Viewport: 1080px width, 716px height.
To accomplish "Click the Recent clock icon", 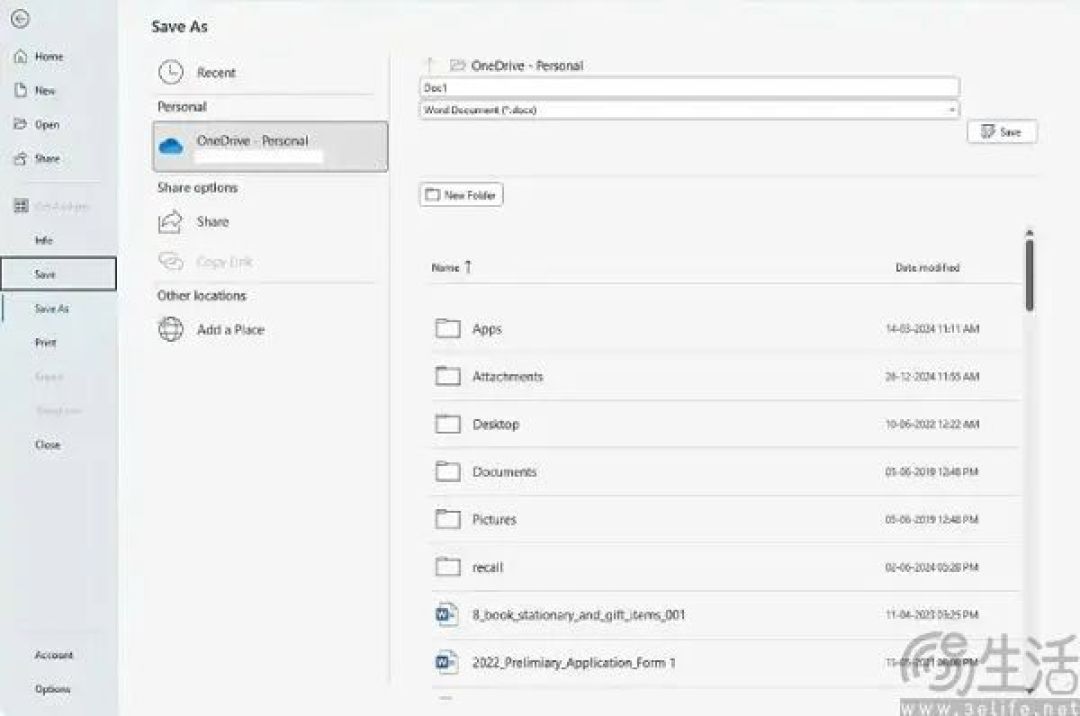I will coord(171,72).
